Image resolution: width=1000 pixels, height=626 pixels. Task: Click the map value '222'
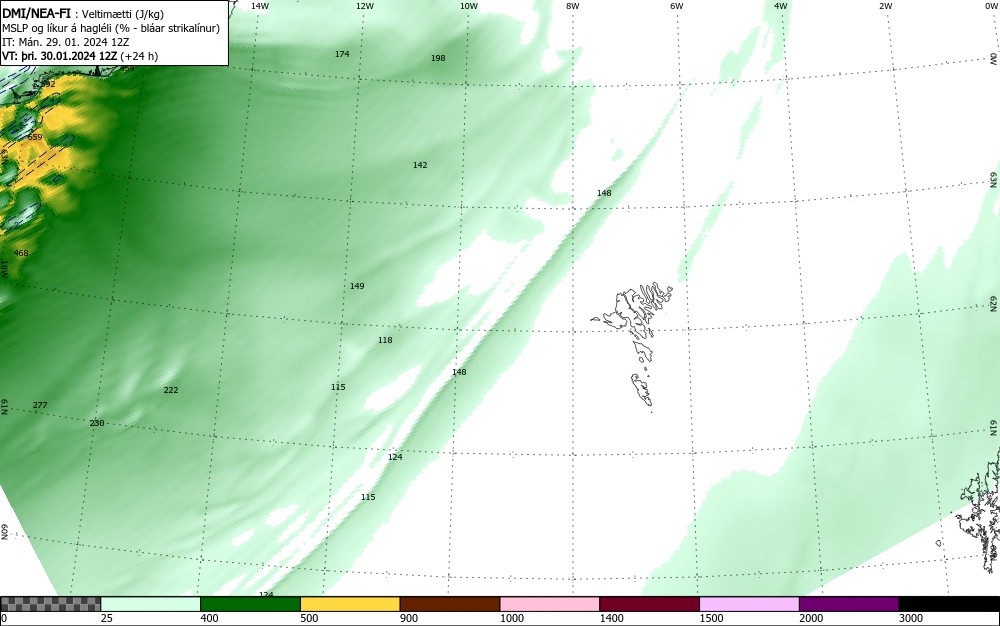[x=171, y=390]
